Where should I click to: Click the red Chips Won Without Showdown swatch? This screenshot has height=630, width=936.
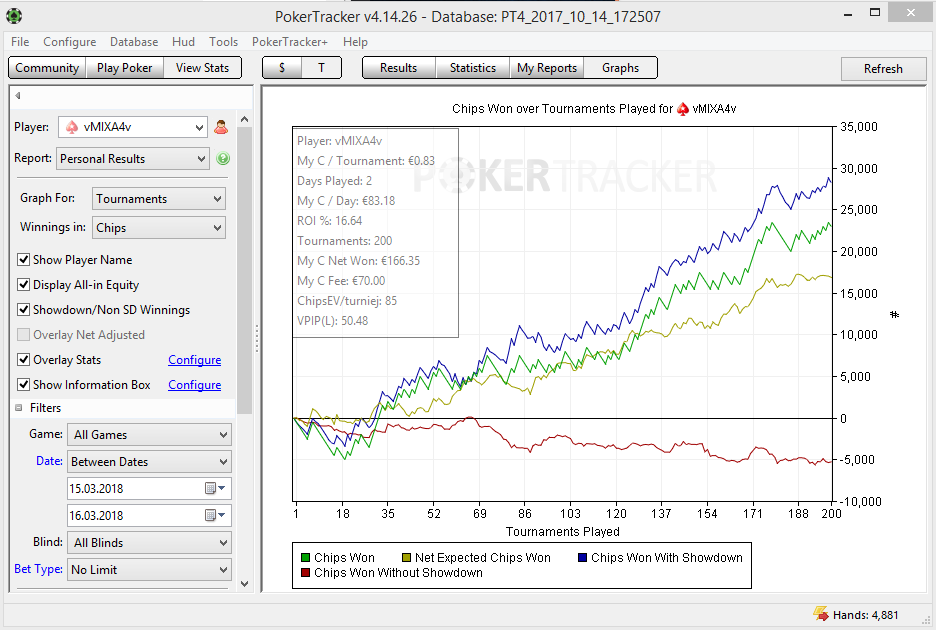[306, 573]
